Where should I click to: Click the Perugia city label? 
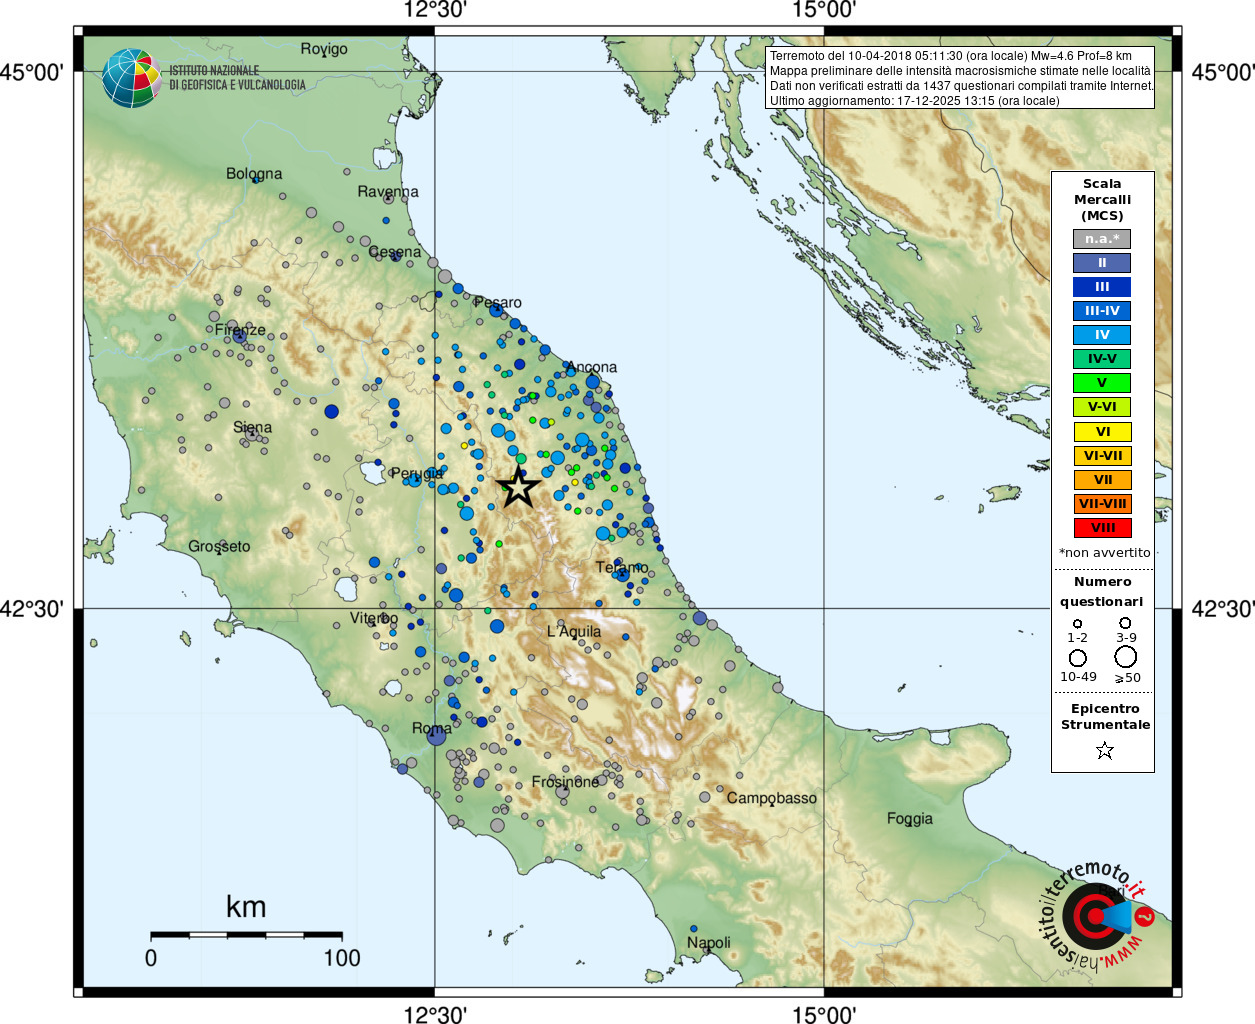coord(416,473)
